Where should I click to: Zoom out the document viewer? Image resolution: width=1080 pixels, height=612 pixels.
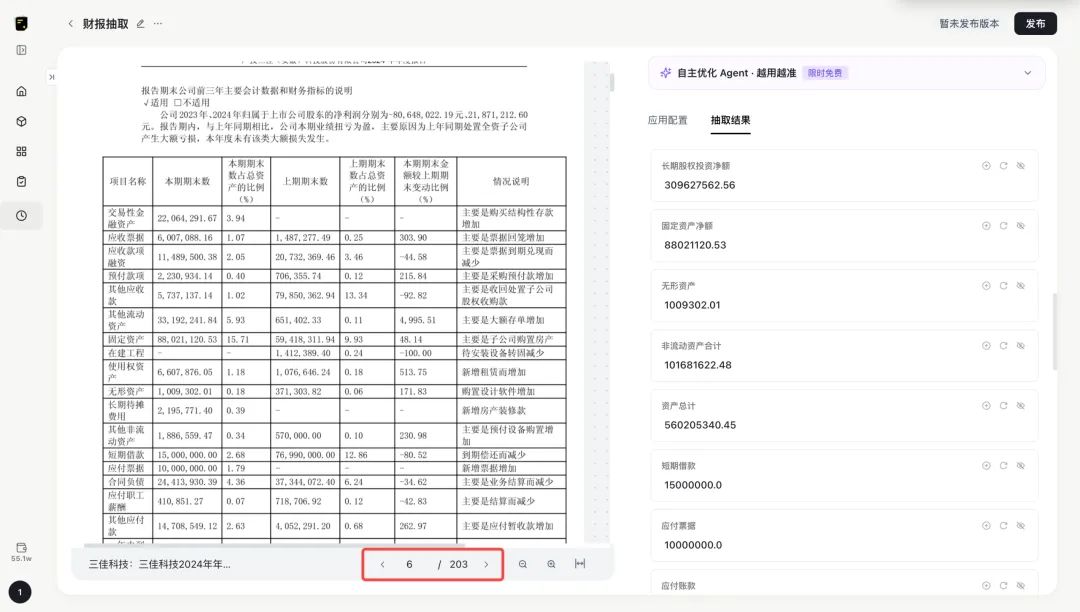pos(523,564)
